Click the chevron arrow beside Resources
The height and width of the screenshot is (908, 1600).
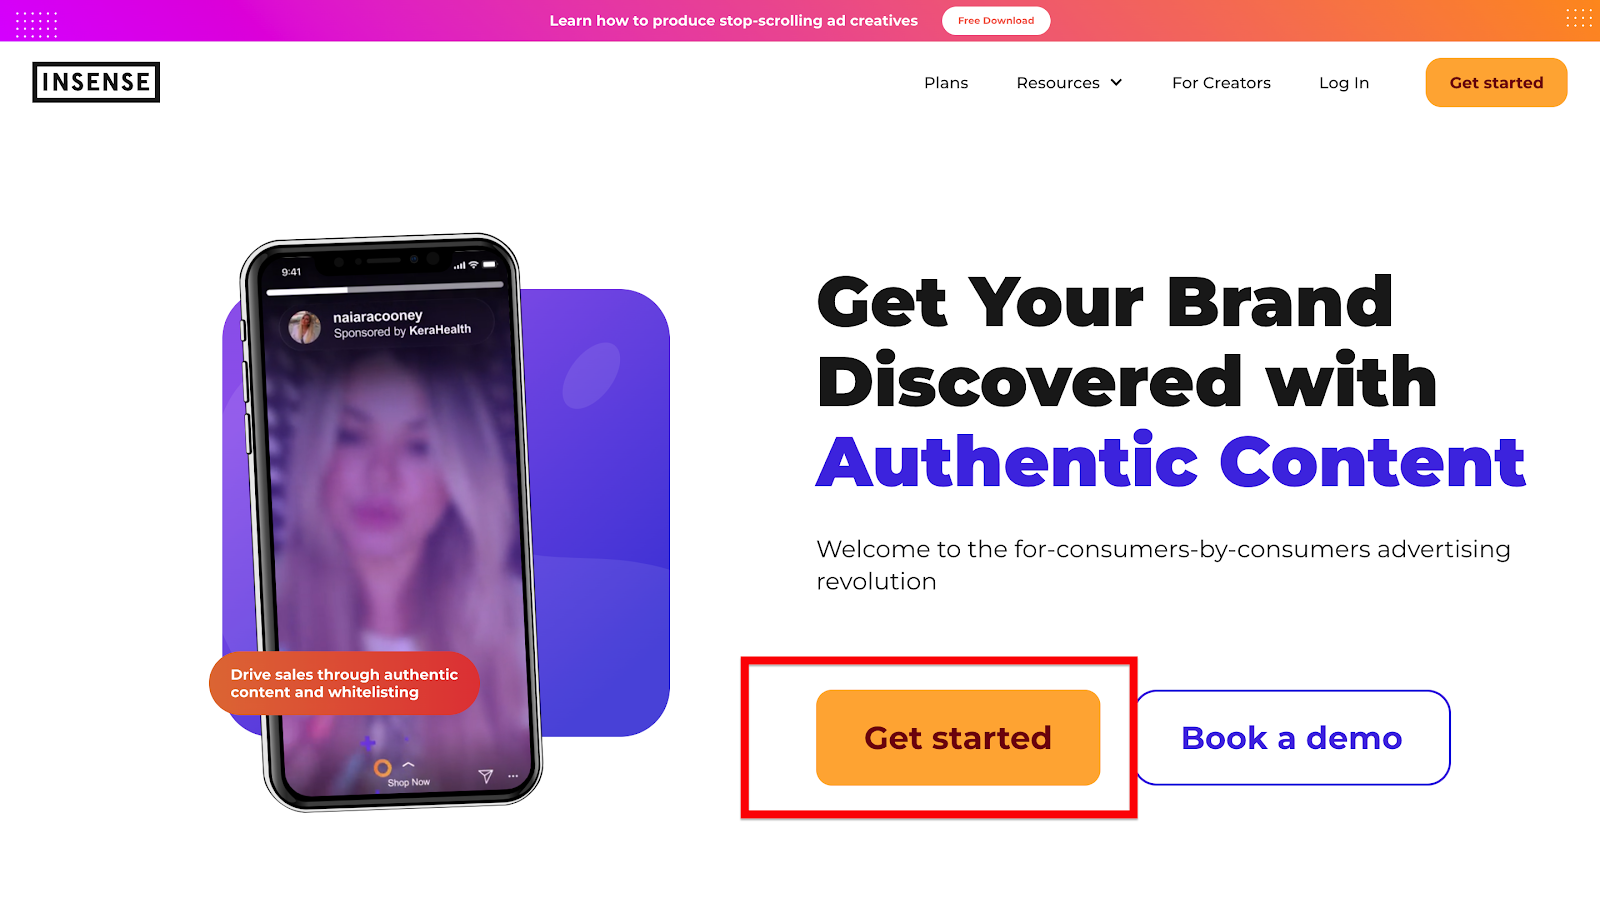point(1116,83)
